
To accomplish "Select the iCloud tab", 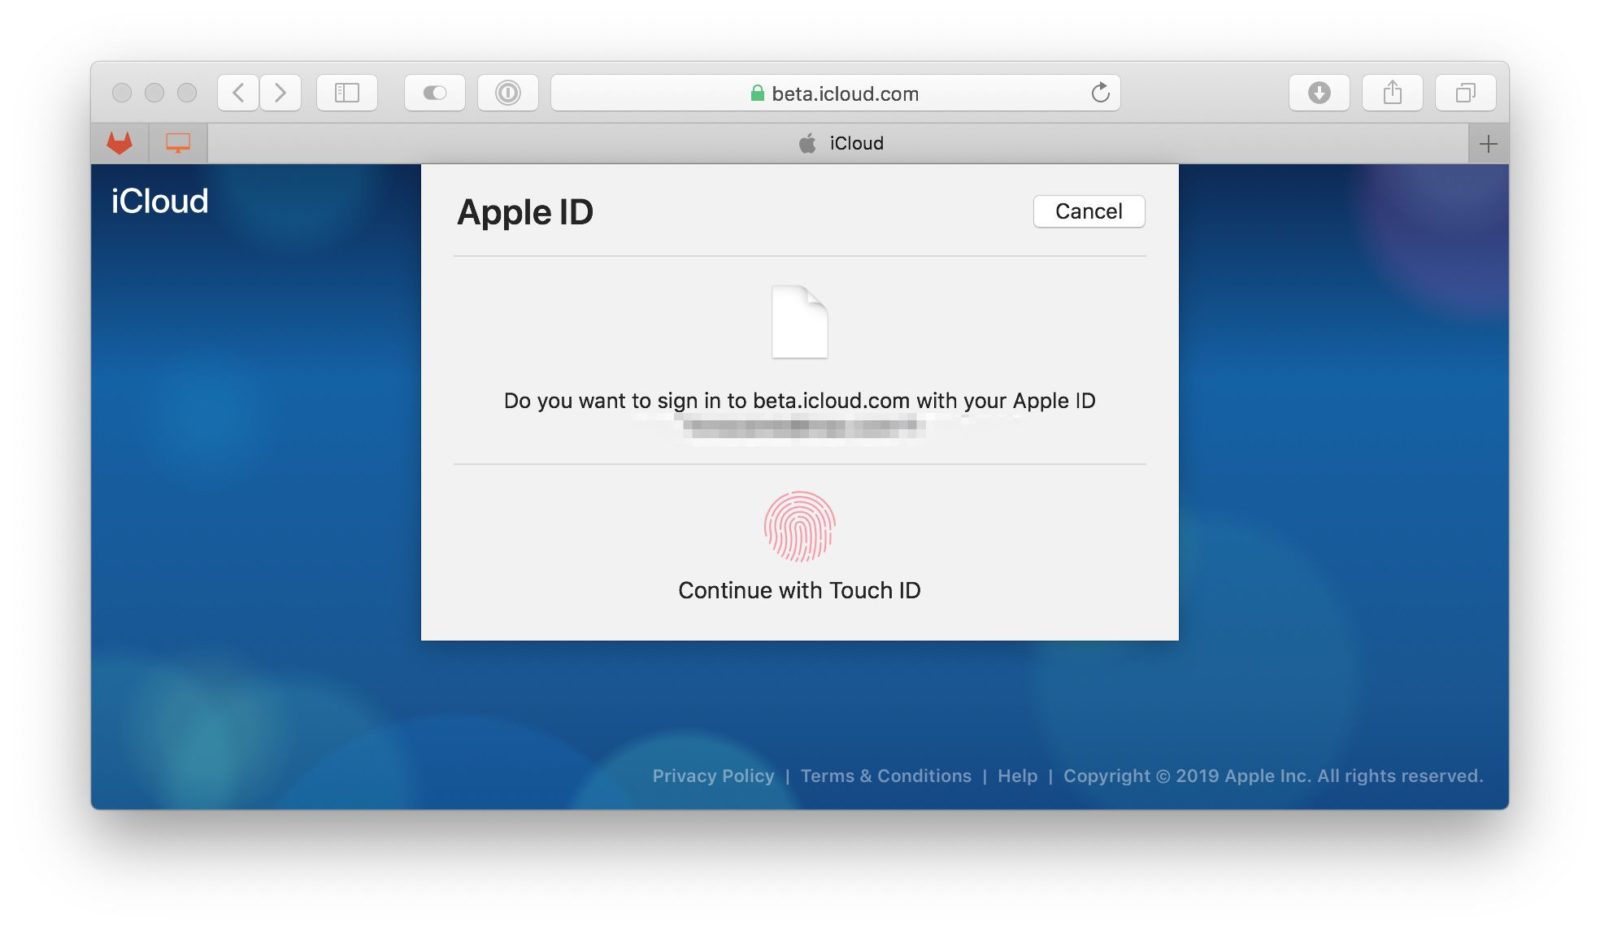I will [838, 143].
